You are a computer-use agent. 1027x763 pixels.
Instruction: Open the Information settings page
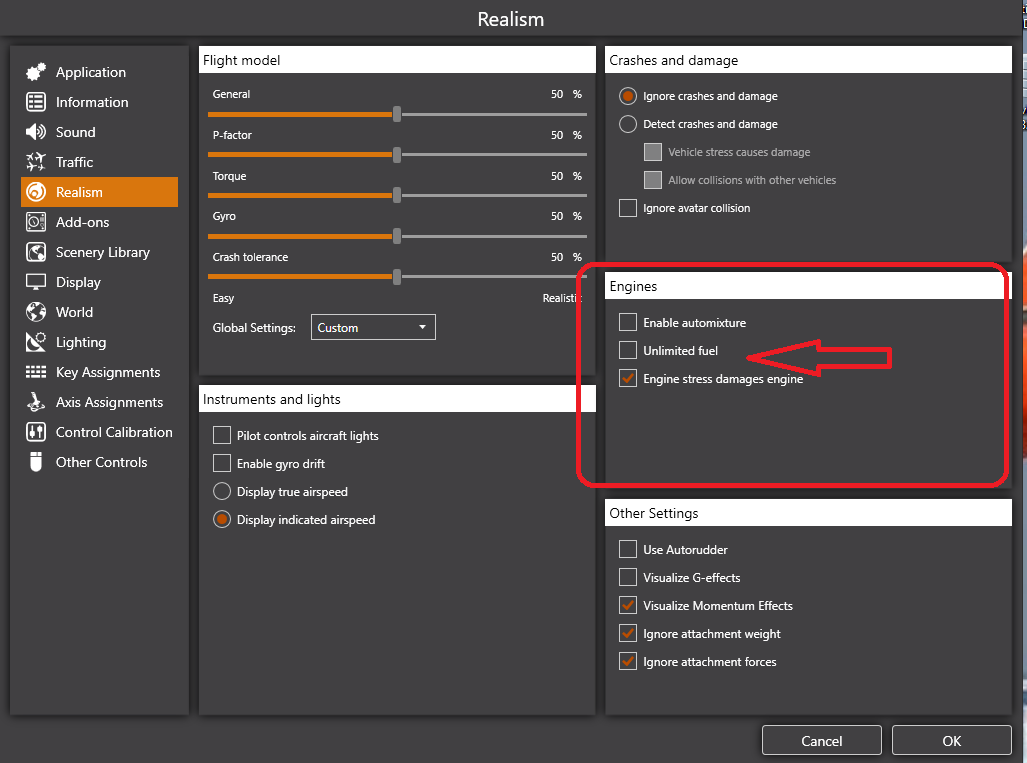pos(100,102)
